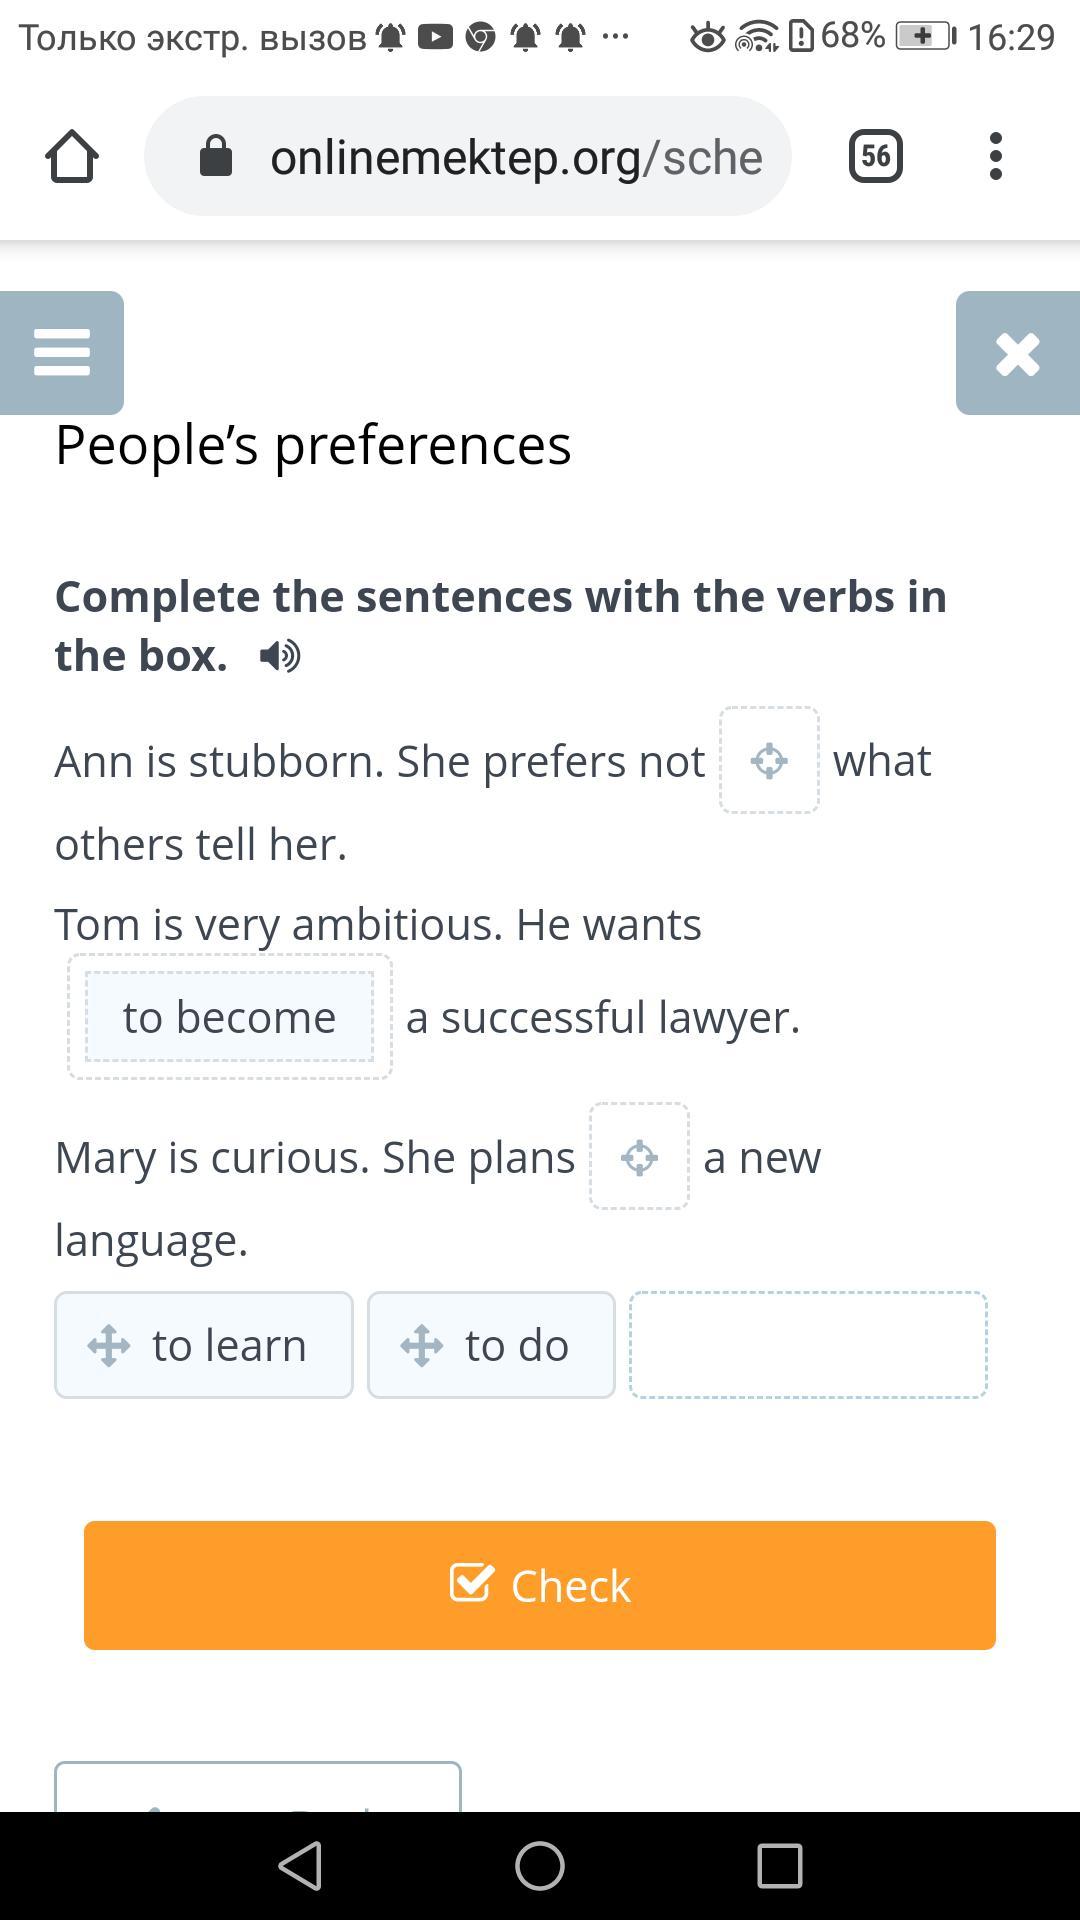This screenshot has width=1080, height=1920.
Task: Click the move handle on 'to do'
Action: (x=421, y=1345)
